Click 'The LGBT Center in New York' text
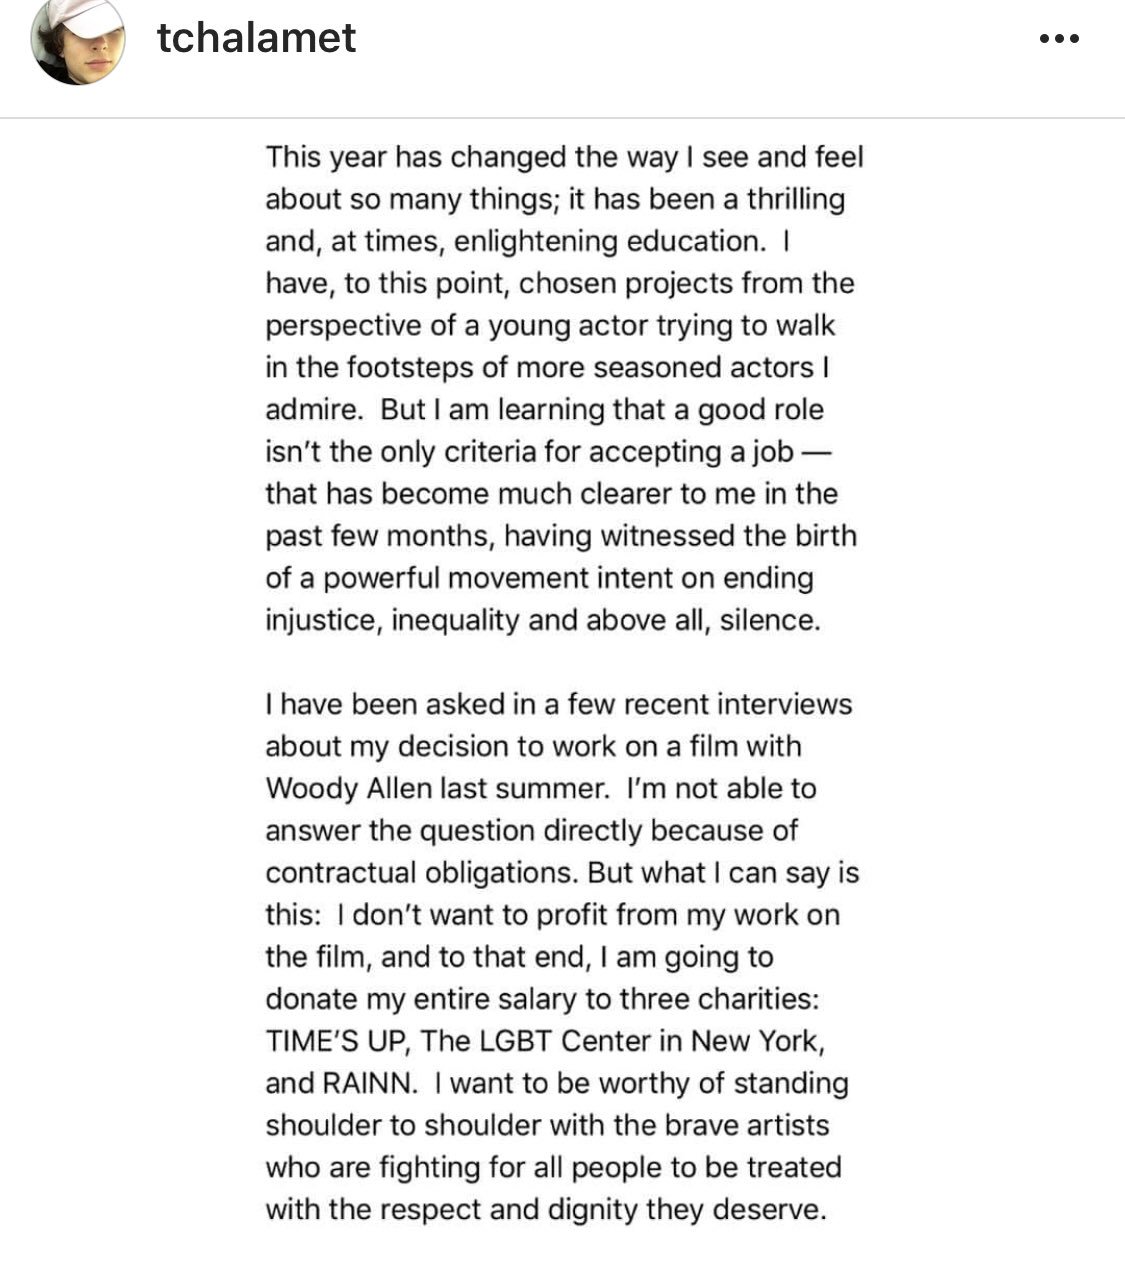This screenshot has width=1125, height=1270. point(621,1041)
